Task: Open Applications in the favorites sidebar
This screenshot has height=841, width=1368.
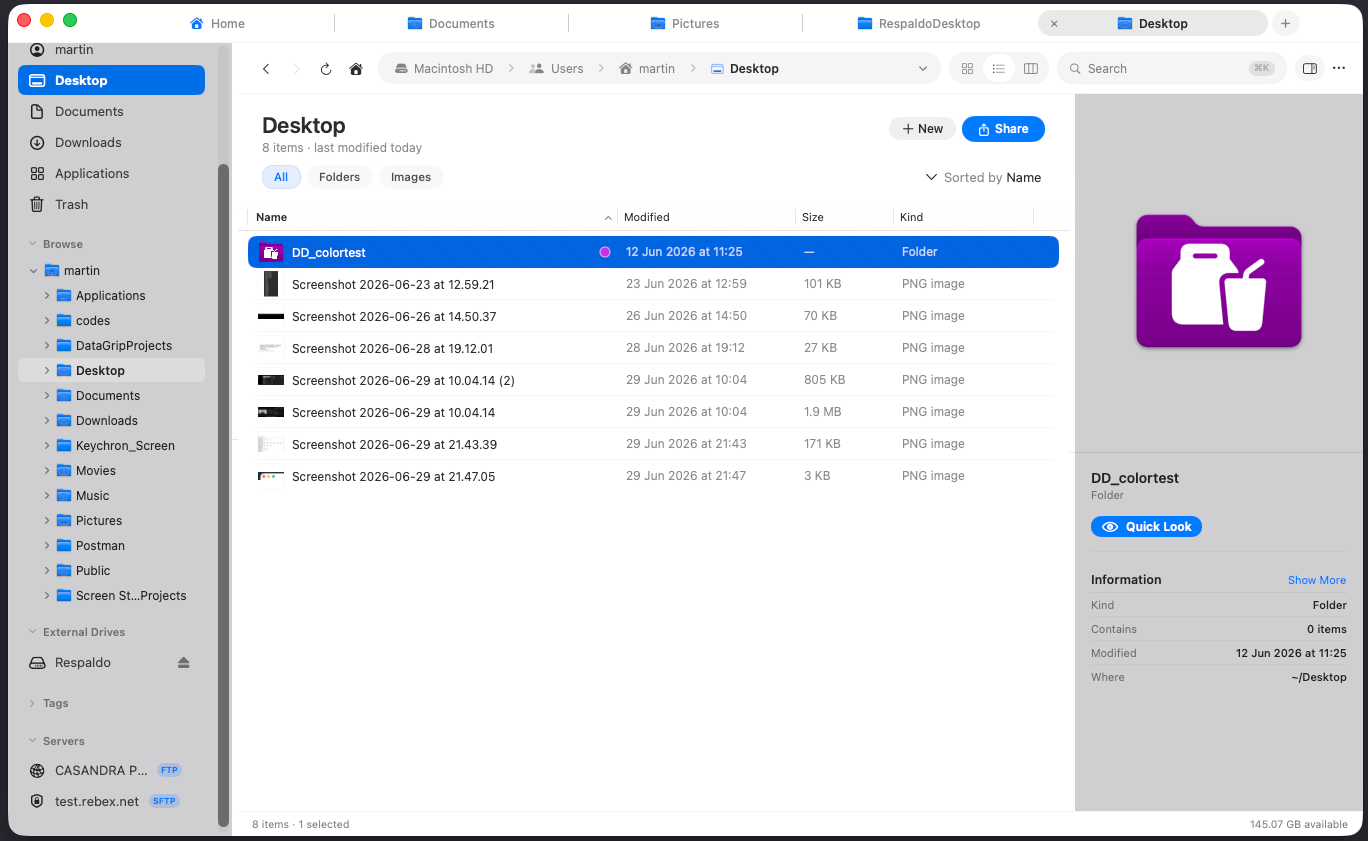Action: 111,173
